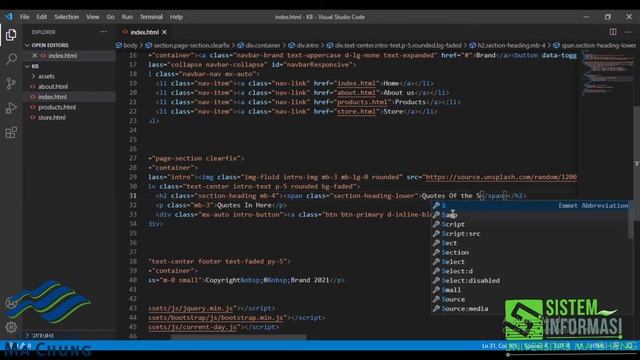This screenshot has height=360, width=640.
Task: Click the horizontal editor scrollbar
Action: (239, 338)
